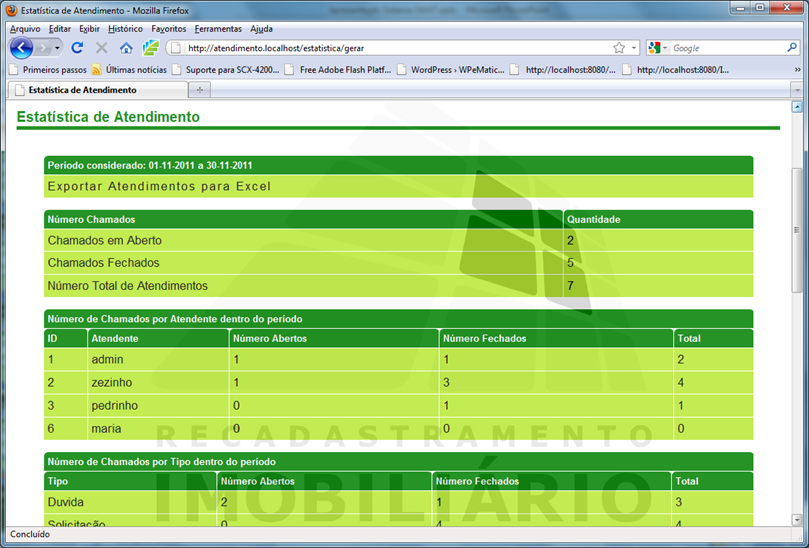Bookmark this page with the star icon
This screenshot has width=809, height=548.
(619, 48)
